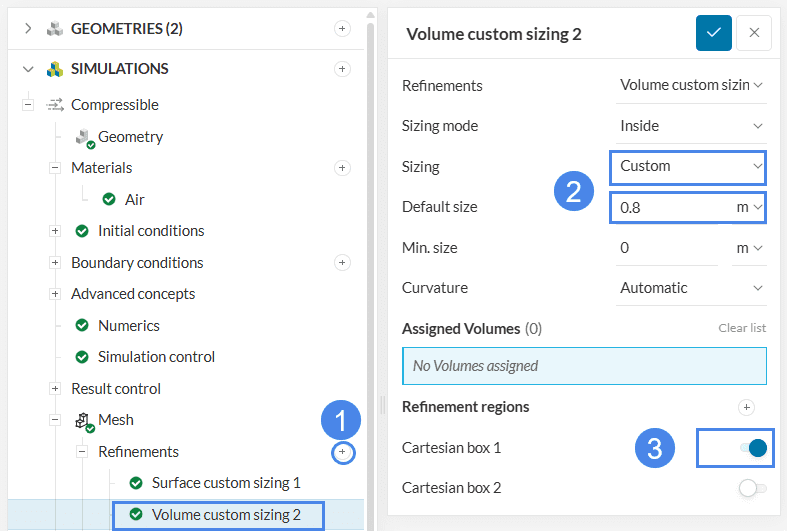
Task: Add a material using the plus icon
Action: point(342,168)
